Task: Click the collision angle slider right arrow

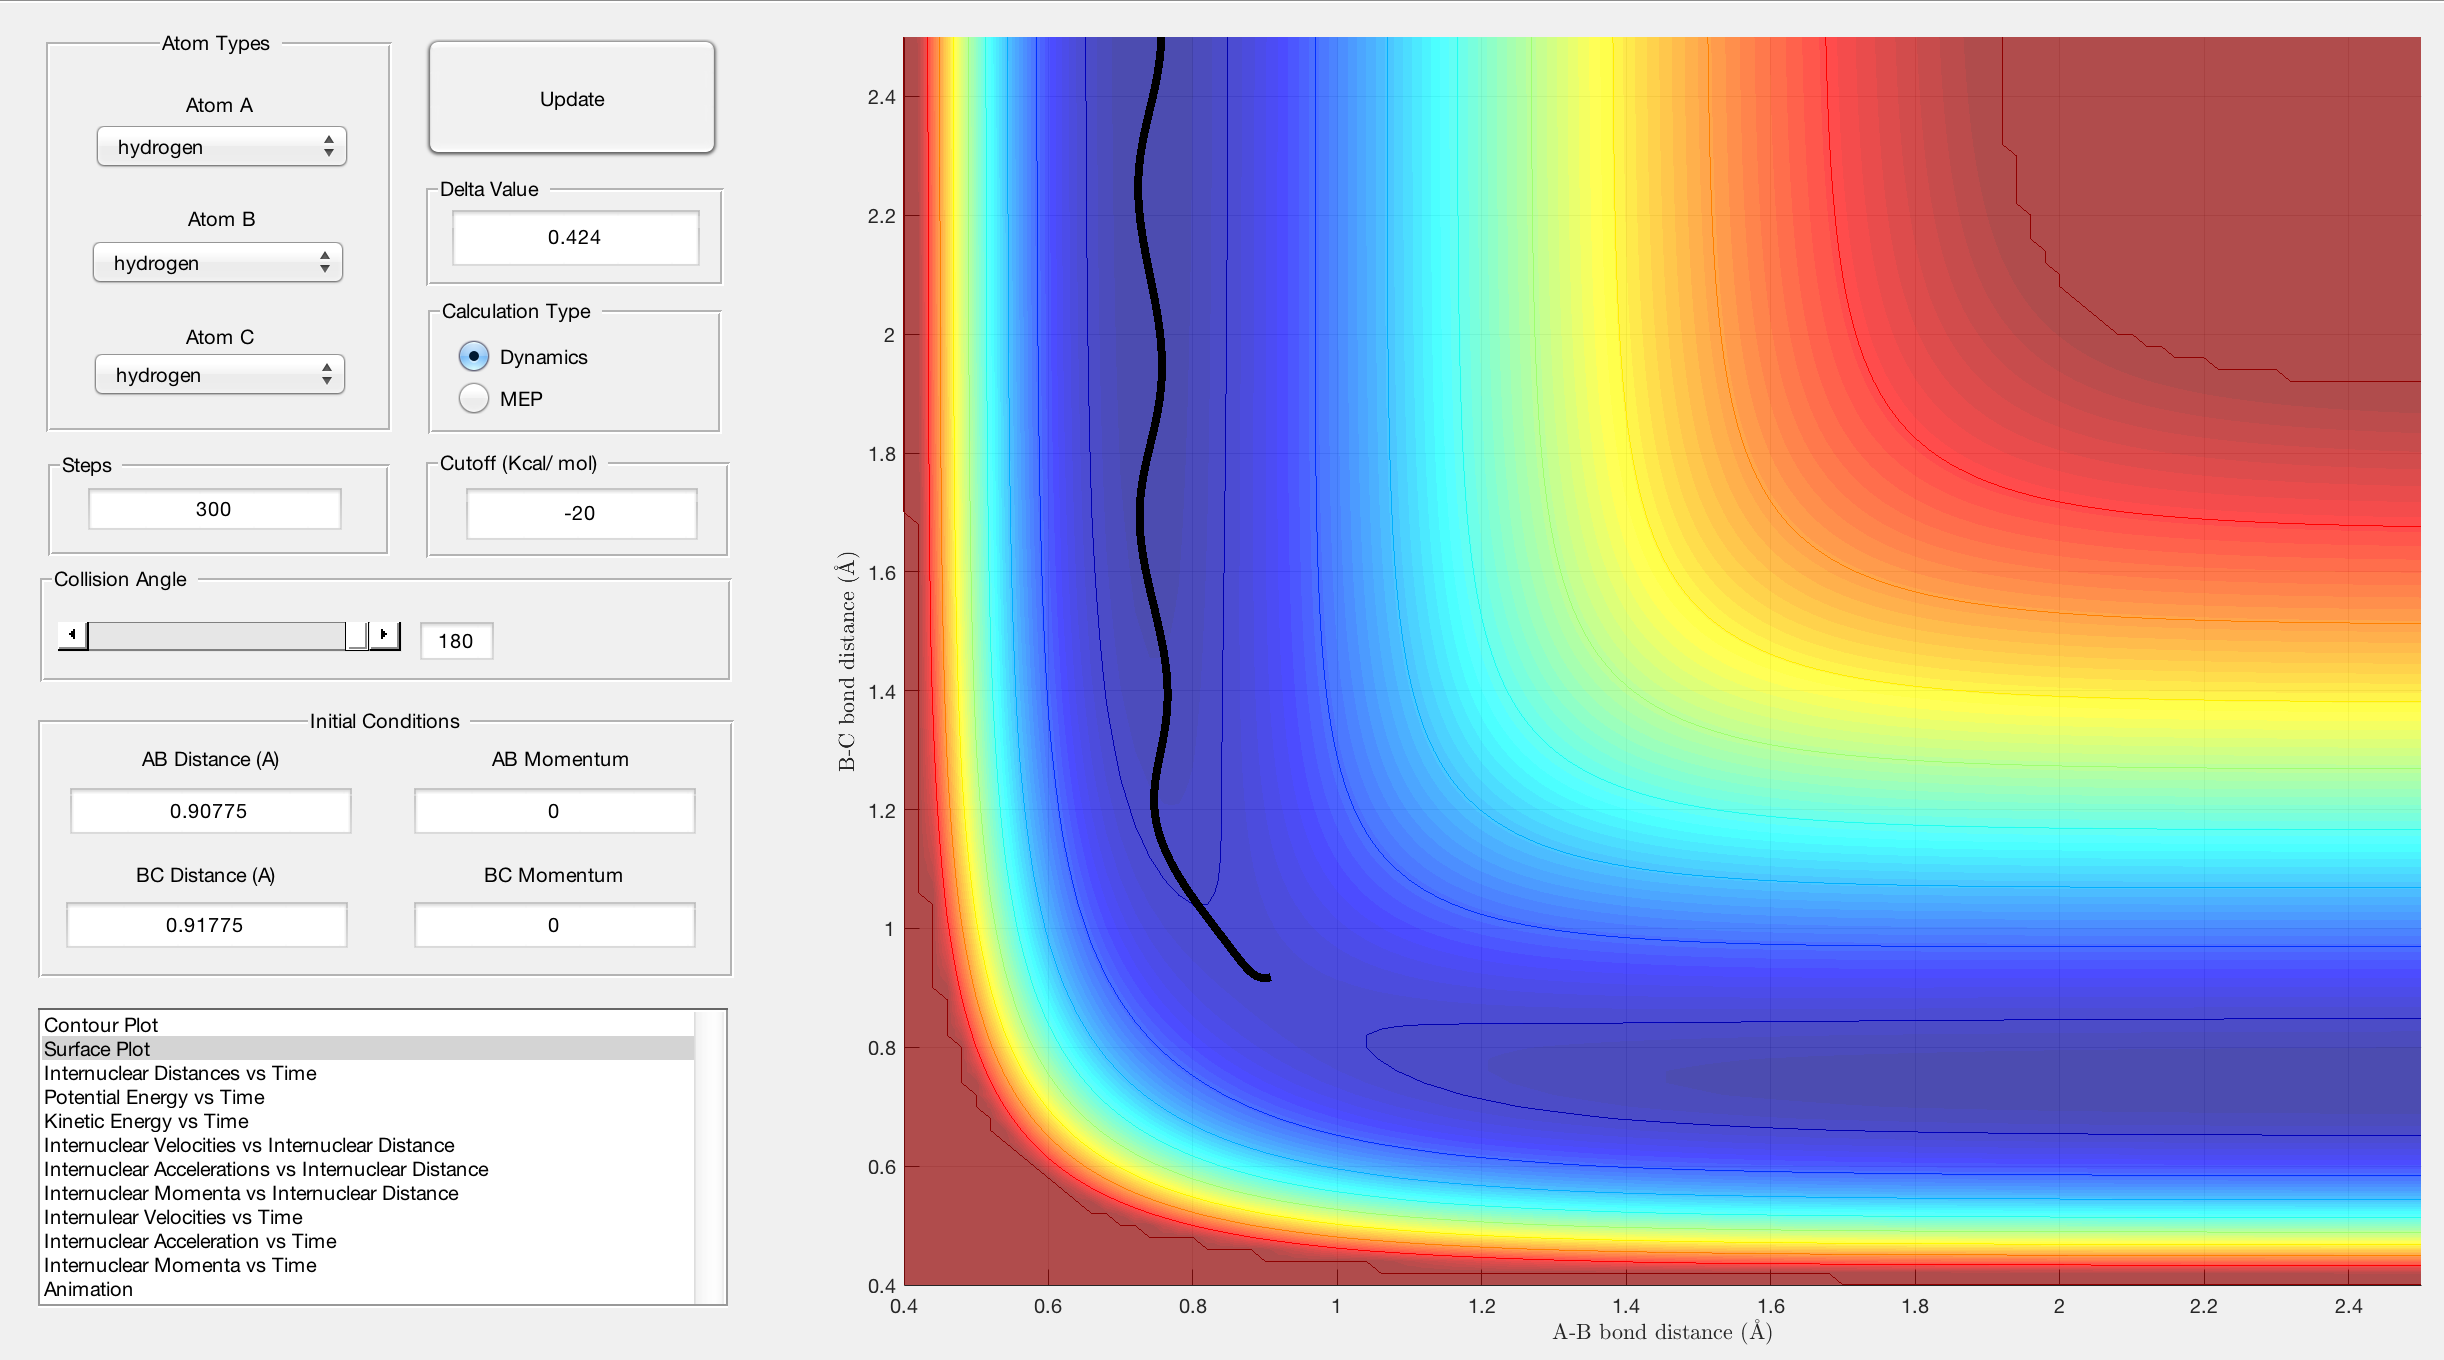Action: (x=384, y=635)
